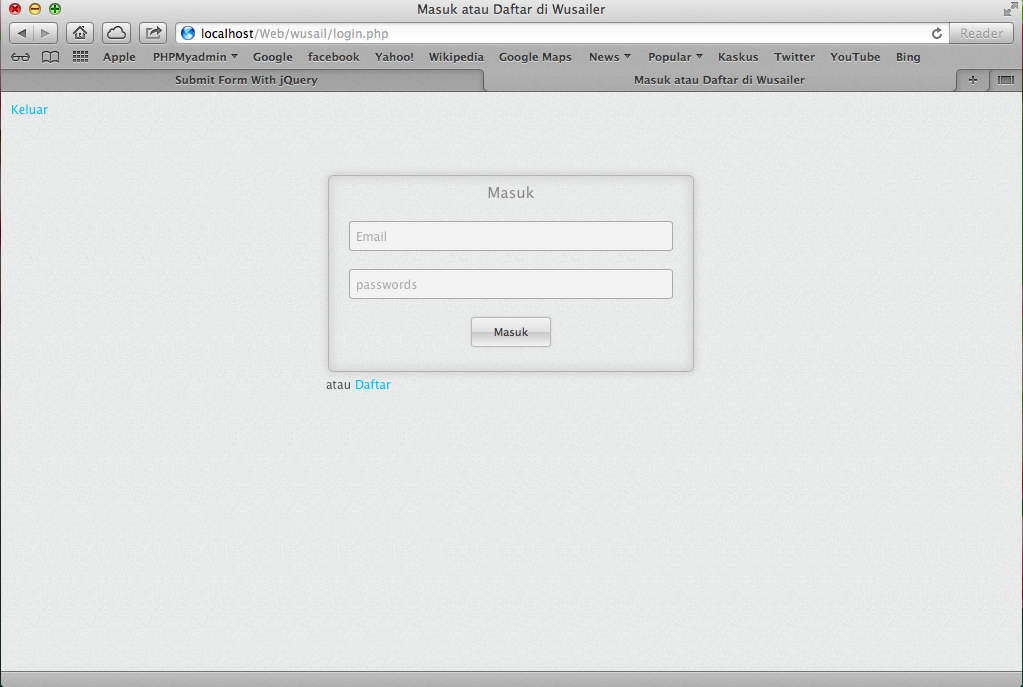Open the Apple bookmark
The height and width of the screenshot is (687, 1023).
[119, 57]
